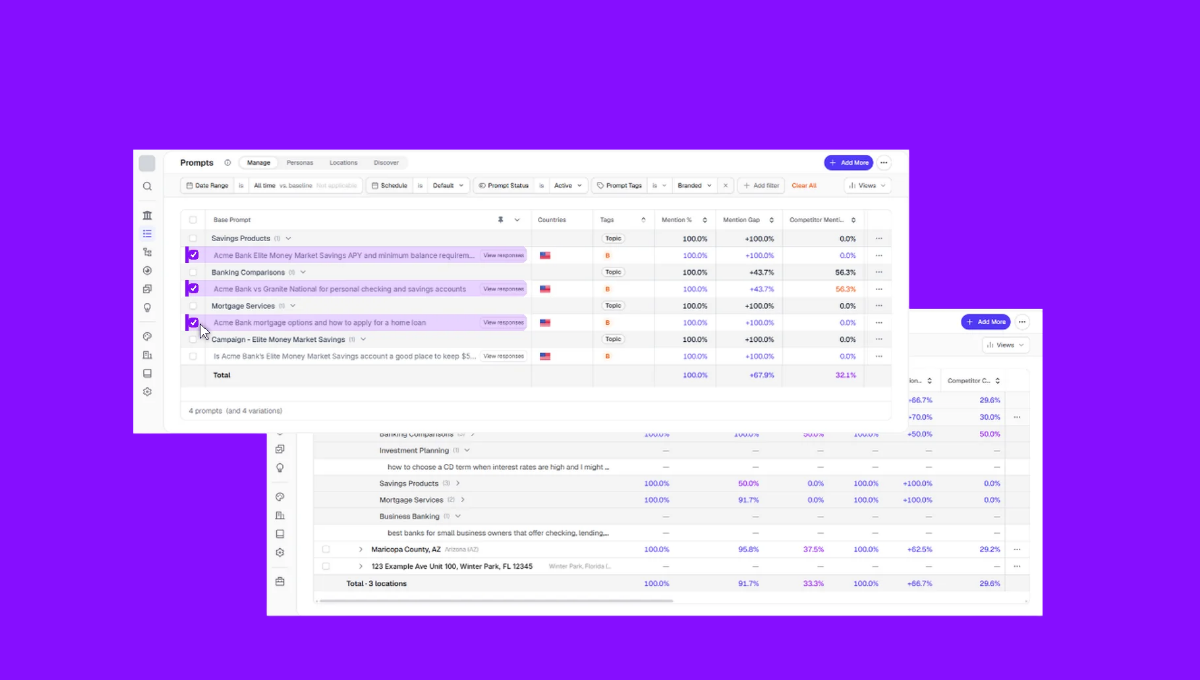1200x680 pixels.
Task: Remove the Prompt Tags filter with X
Action: coord(726,186)
